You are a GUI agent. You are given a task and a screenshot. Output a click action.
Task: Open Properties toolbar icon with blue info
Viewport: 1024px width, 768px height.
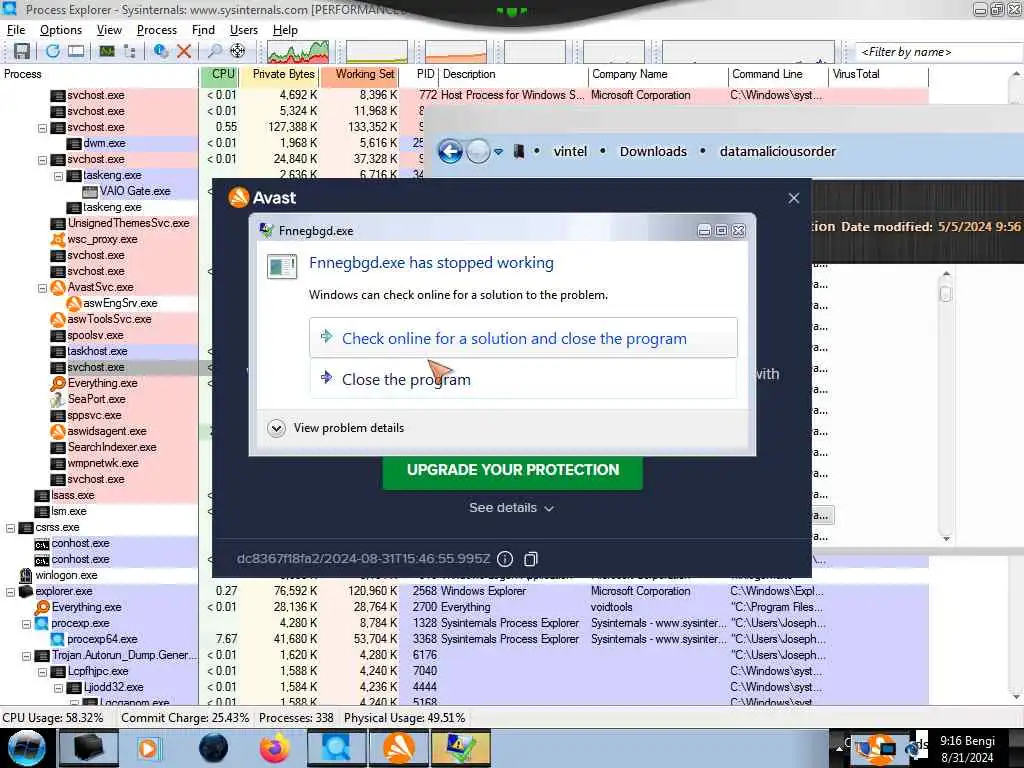point(161,51)
